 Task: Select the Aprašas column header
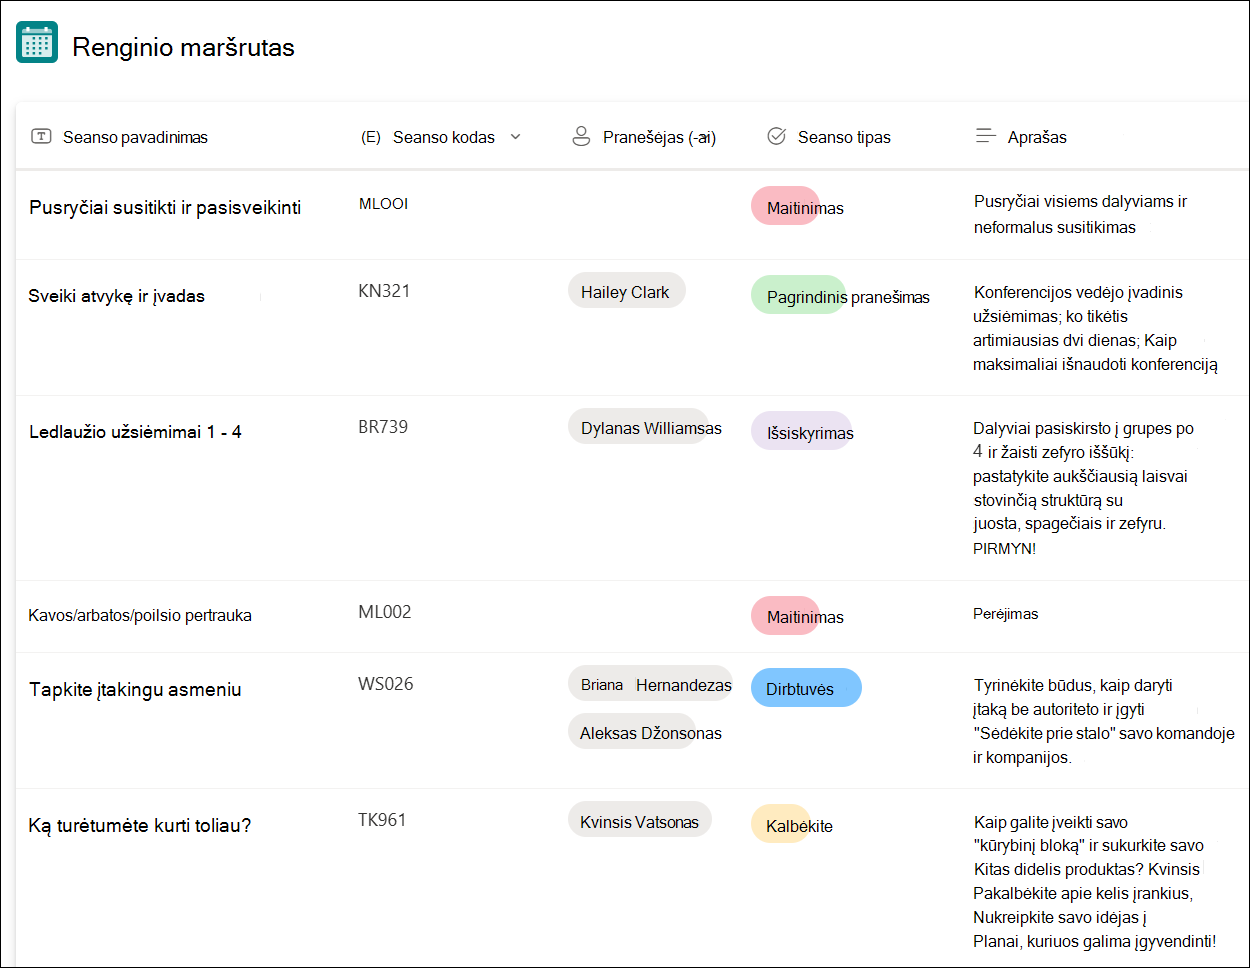1037,137
